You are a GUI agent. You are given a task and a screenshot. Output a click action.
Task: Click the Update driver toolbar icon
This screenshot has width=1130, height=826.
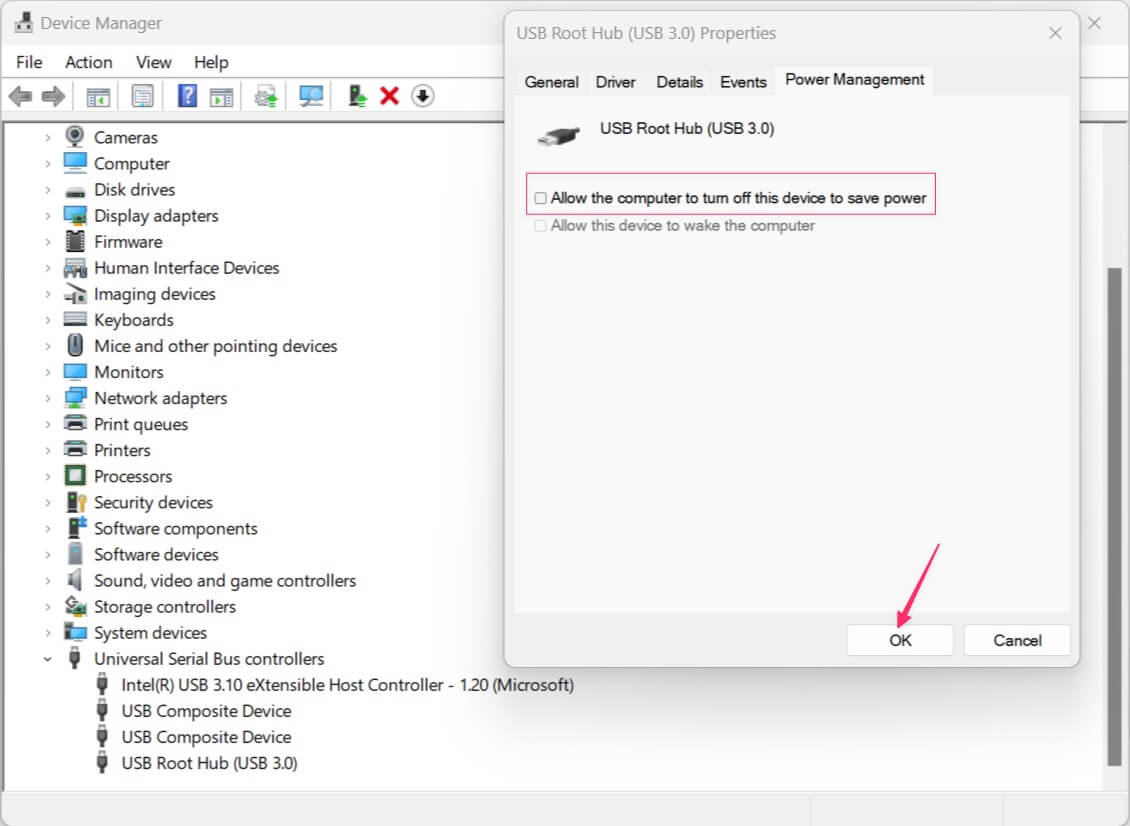tap(265, 96)
